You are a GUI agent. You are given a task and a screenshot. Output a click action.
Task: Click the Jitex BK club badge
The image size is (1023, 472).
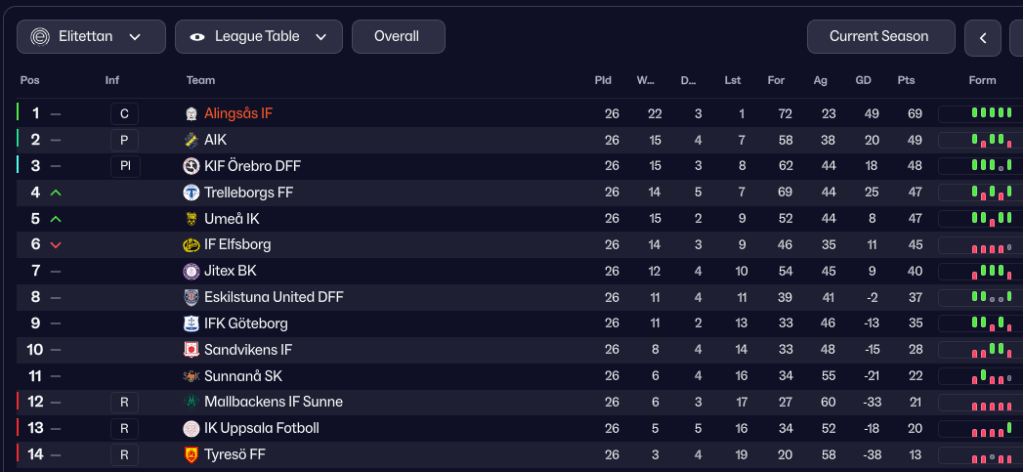point(192,271)
